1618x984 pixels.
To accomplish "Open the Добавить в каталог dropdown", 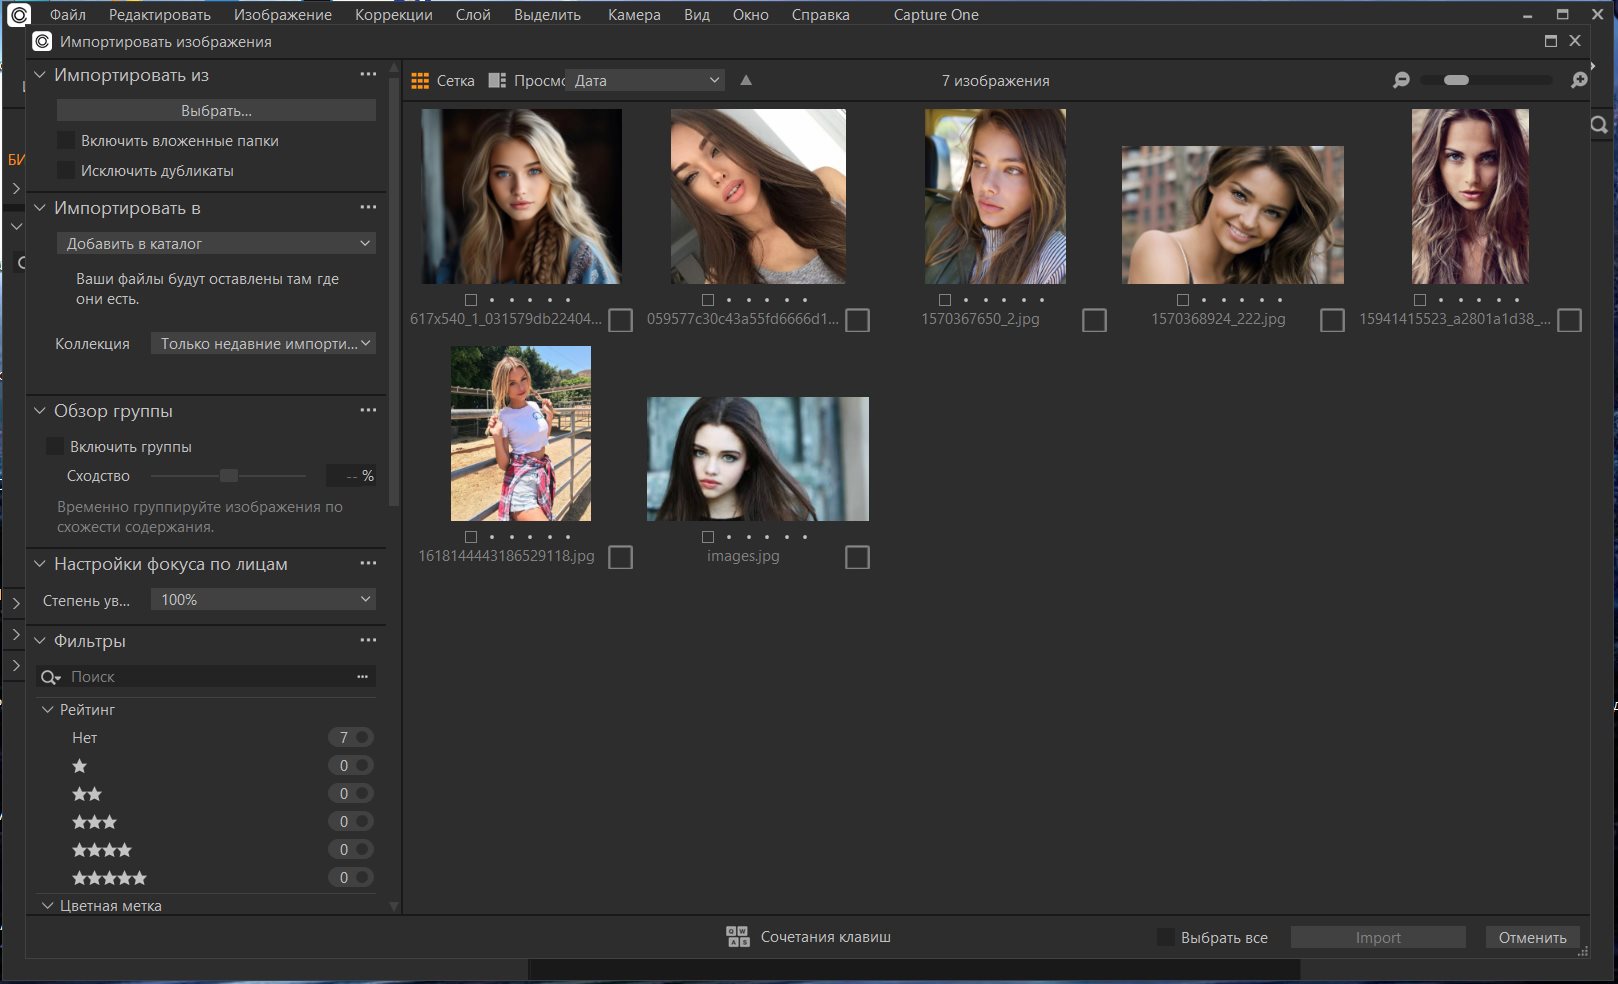I will click(x=216, y=244).
